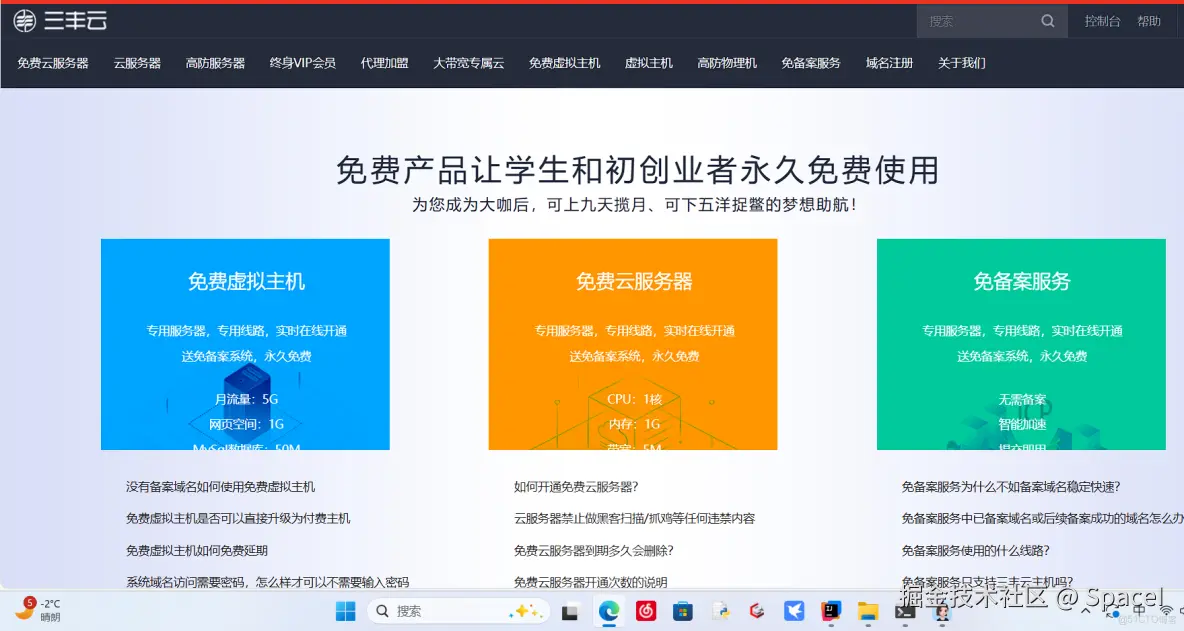Open 云服务器禁止做黑客扫描 policy link
Image resolution: width=1184 pixels, height=631 pixels.
click(x=634, y=519)
